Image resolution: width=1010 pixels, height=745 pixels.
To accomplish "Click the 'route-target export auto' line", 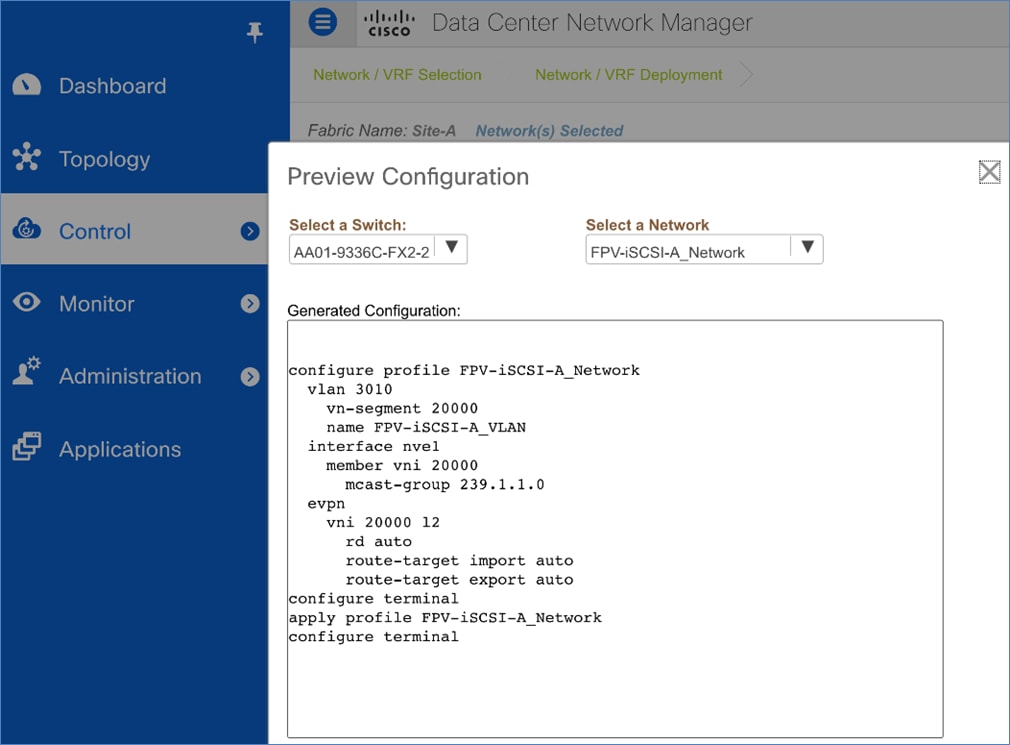I will point(459,580).
